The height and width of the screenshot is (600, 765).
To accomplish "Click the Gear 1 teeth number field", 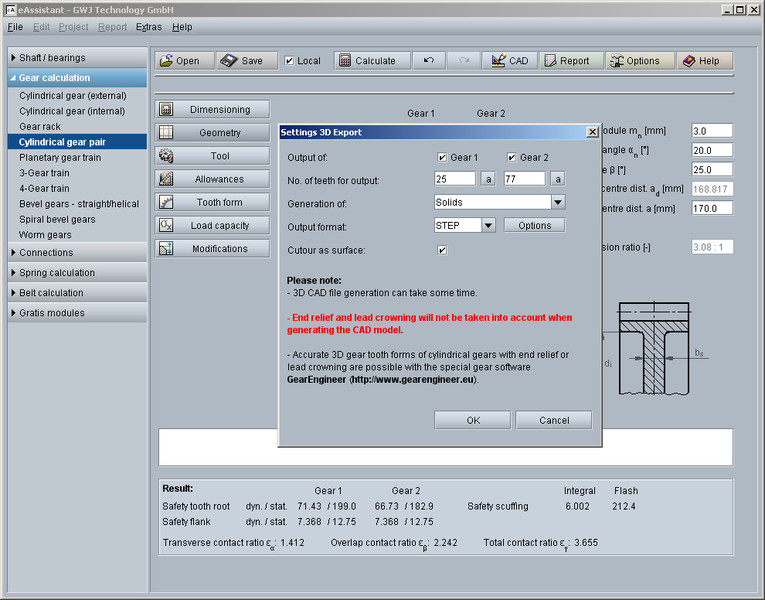I will coord(454,179).
